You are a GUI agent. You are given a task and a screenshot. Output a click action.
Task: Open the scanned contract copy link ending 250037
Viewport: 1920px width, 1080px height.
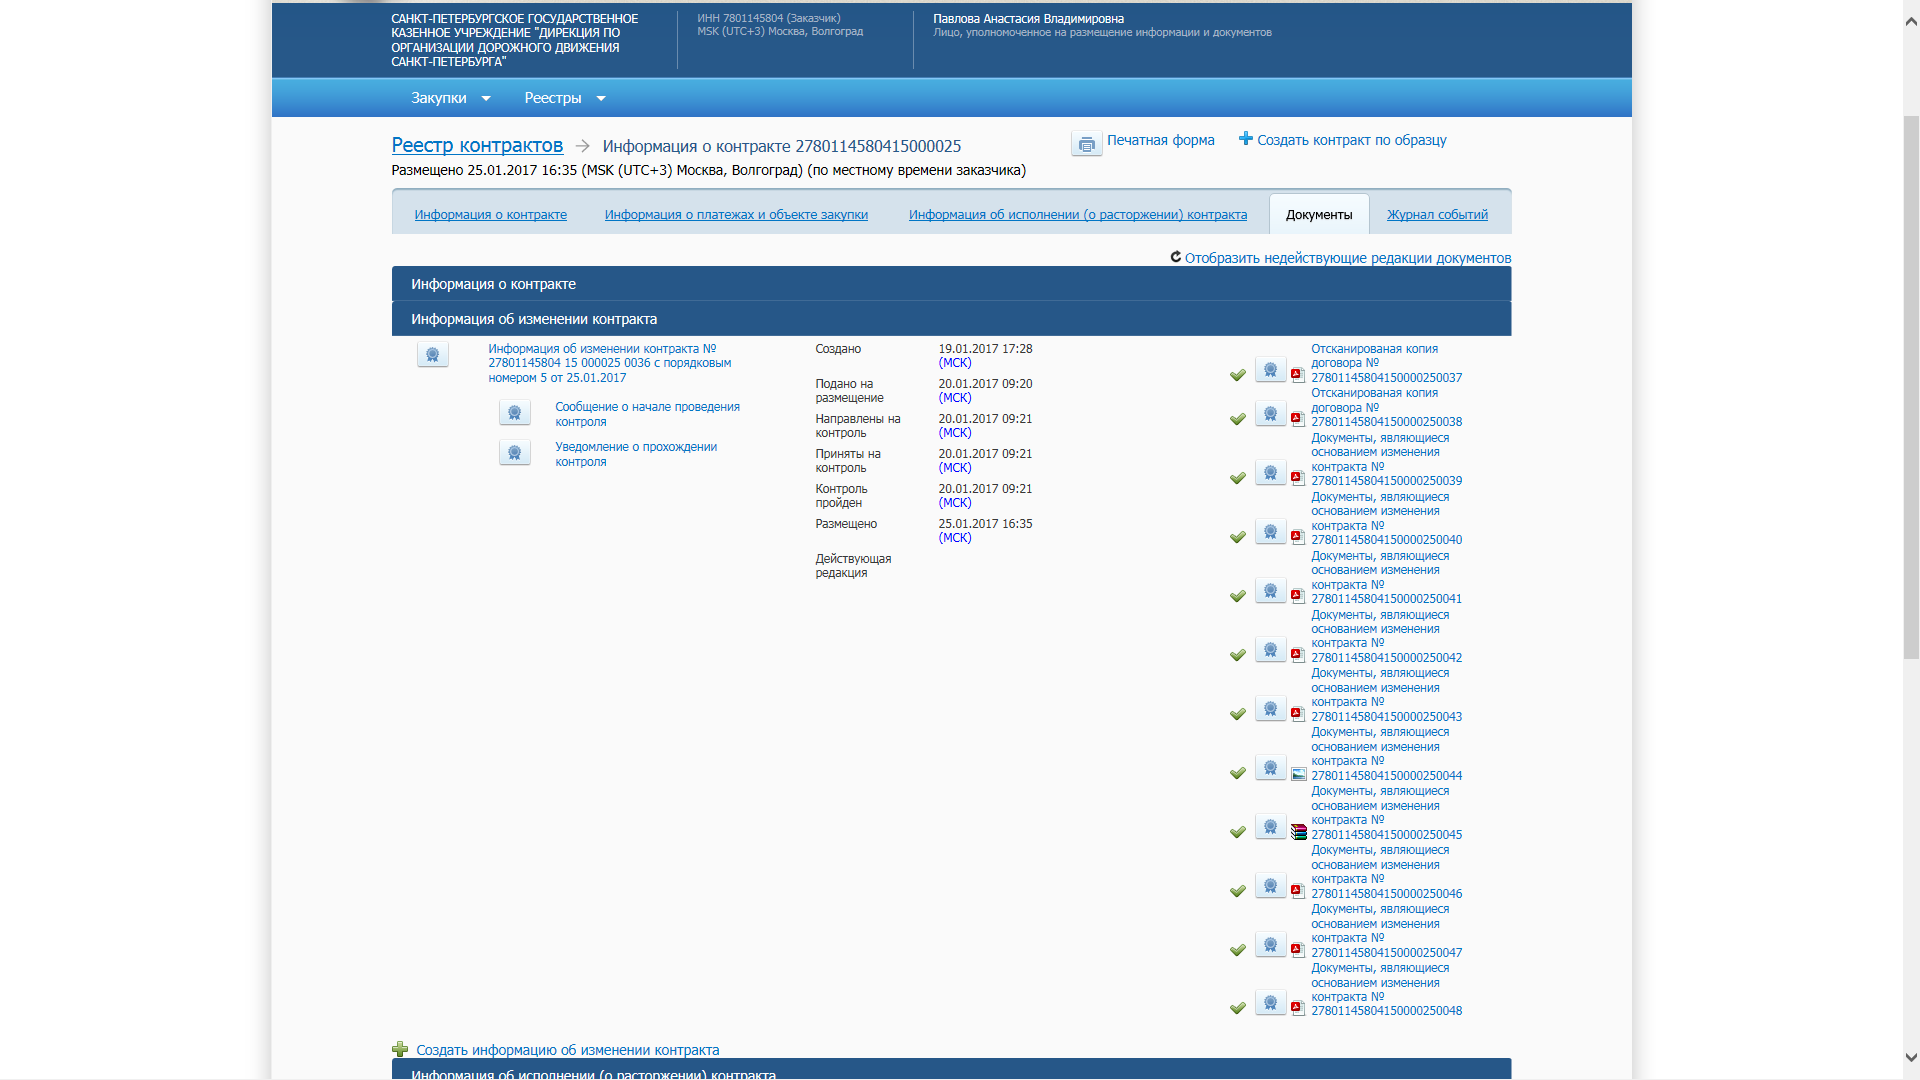click(x=1387, y=363)
